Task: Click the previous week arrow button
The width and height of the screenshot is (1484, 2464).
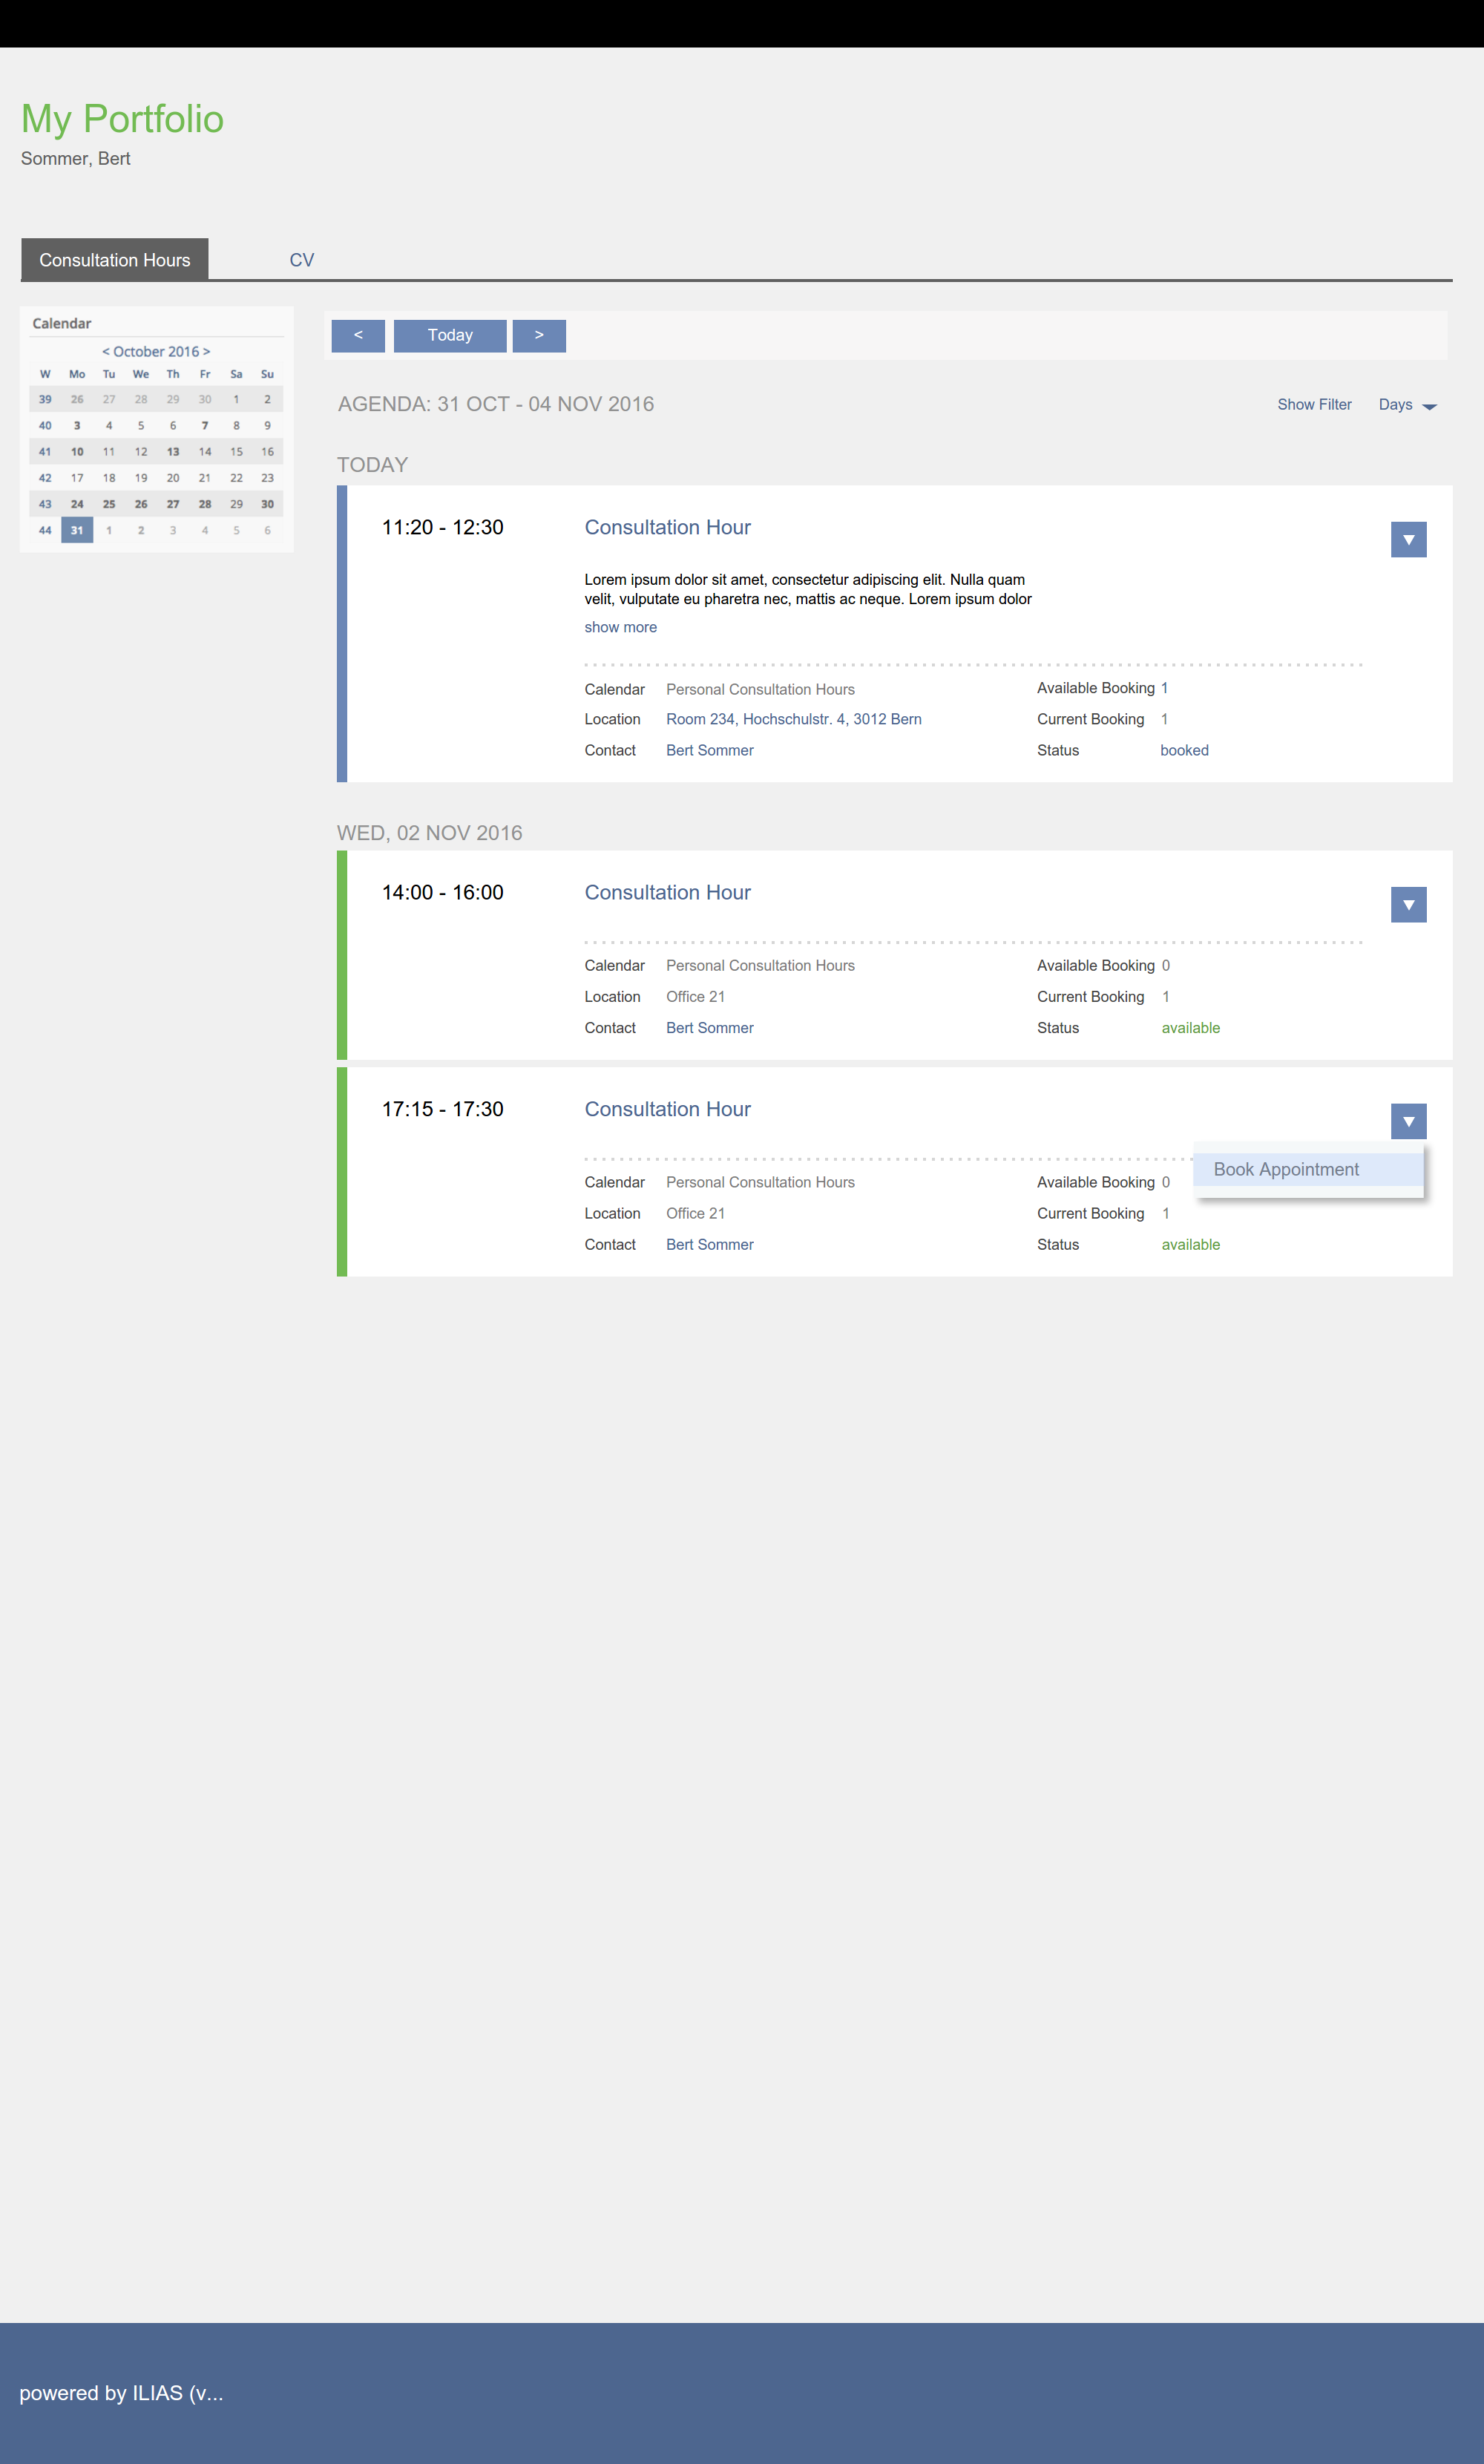Action: click(358, 336)
